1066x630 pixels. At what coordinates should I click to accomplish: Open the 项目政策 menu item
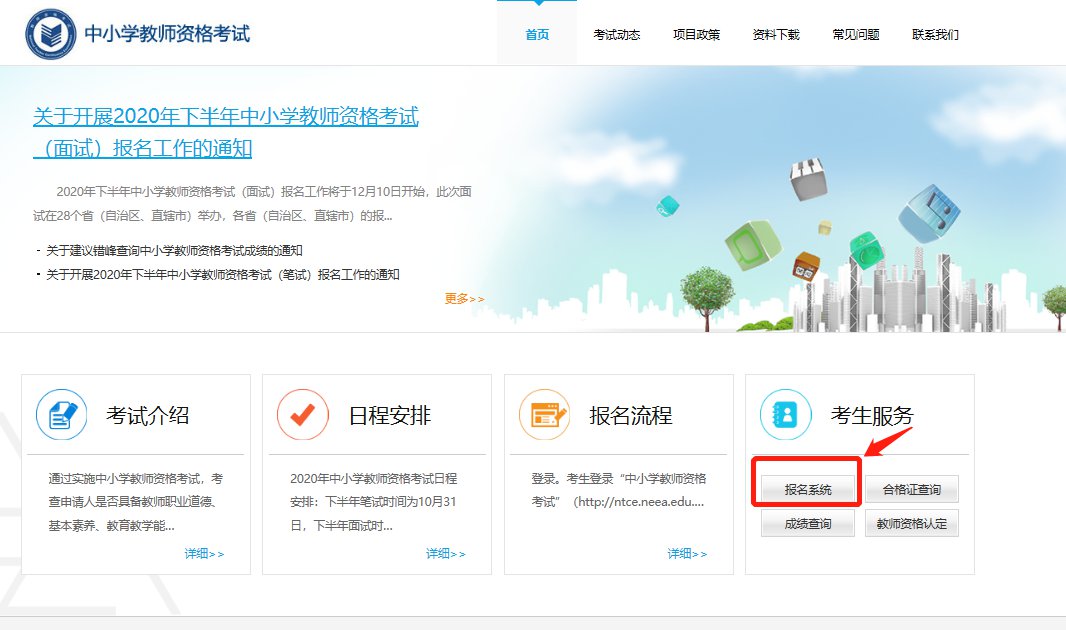(x=696, y=35)
